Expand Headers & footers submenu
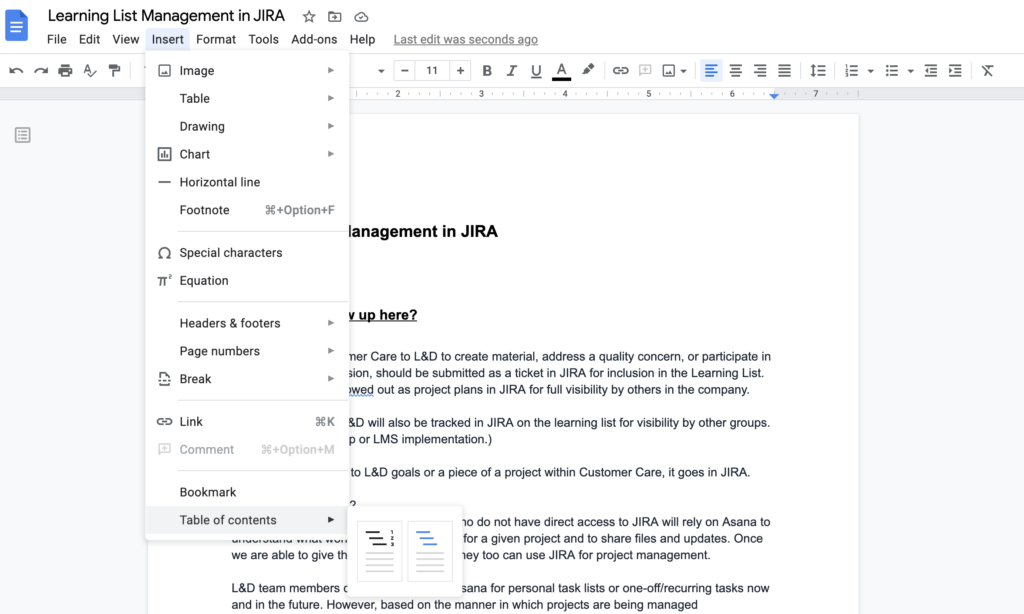The image size is (1024, 614). (247, 323)
